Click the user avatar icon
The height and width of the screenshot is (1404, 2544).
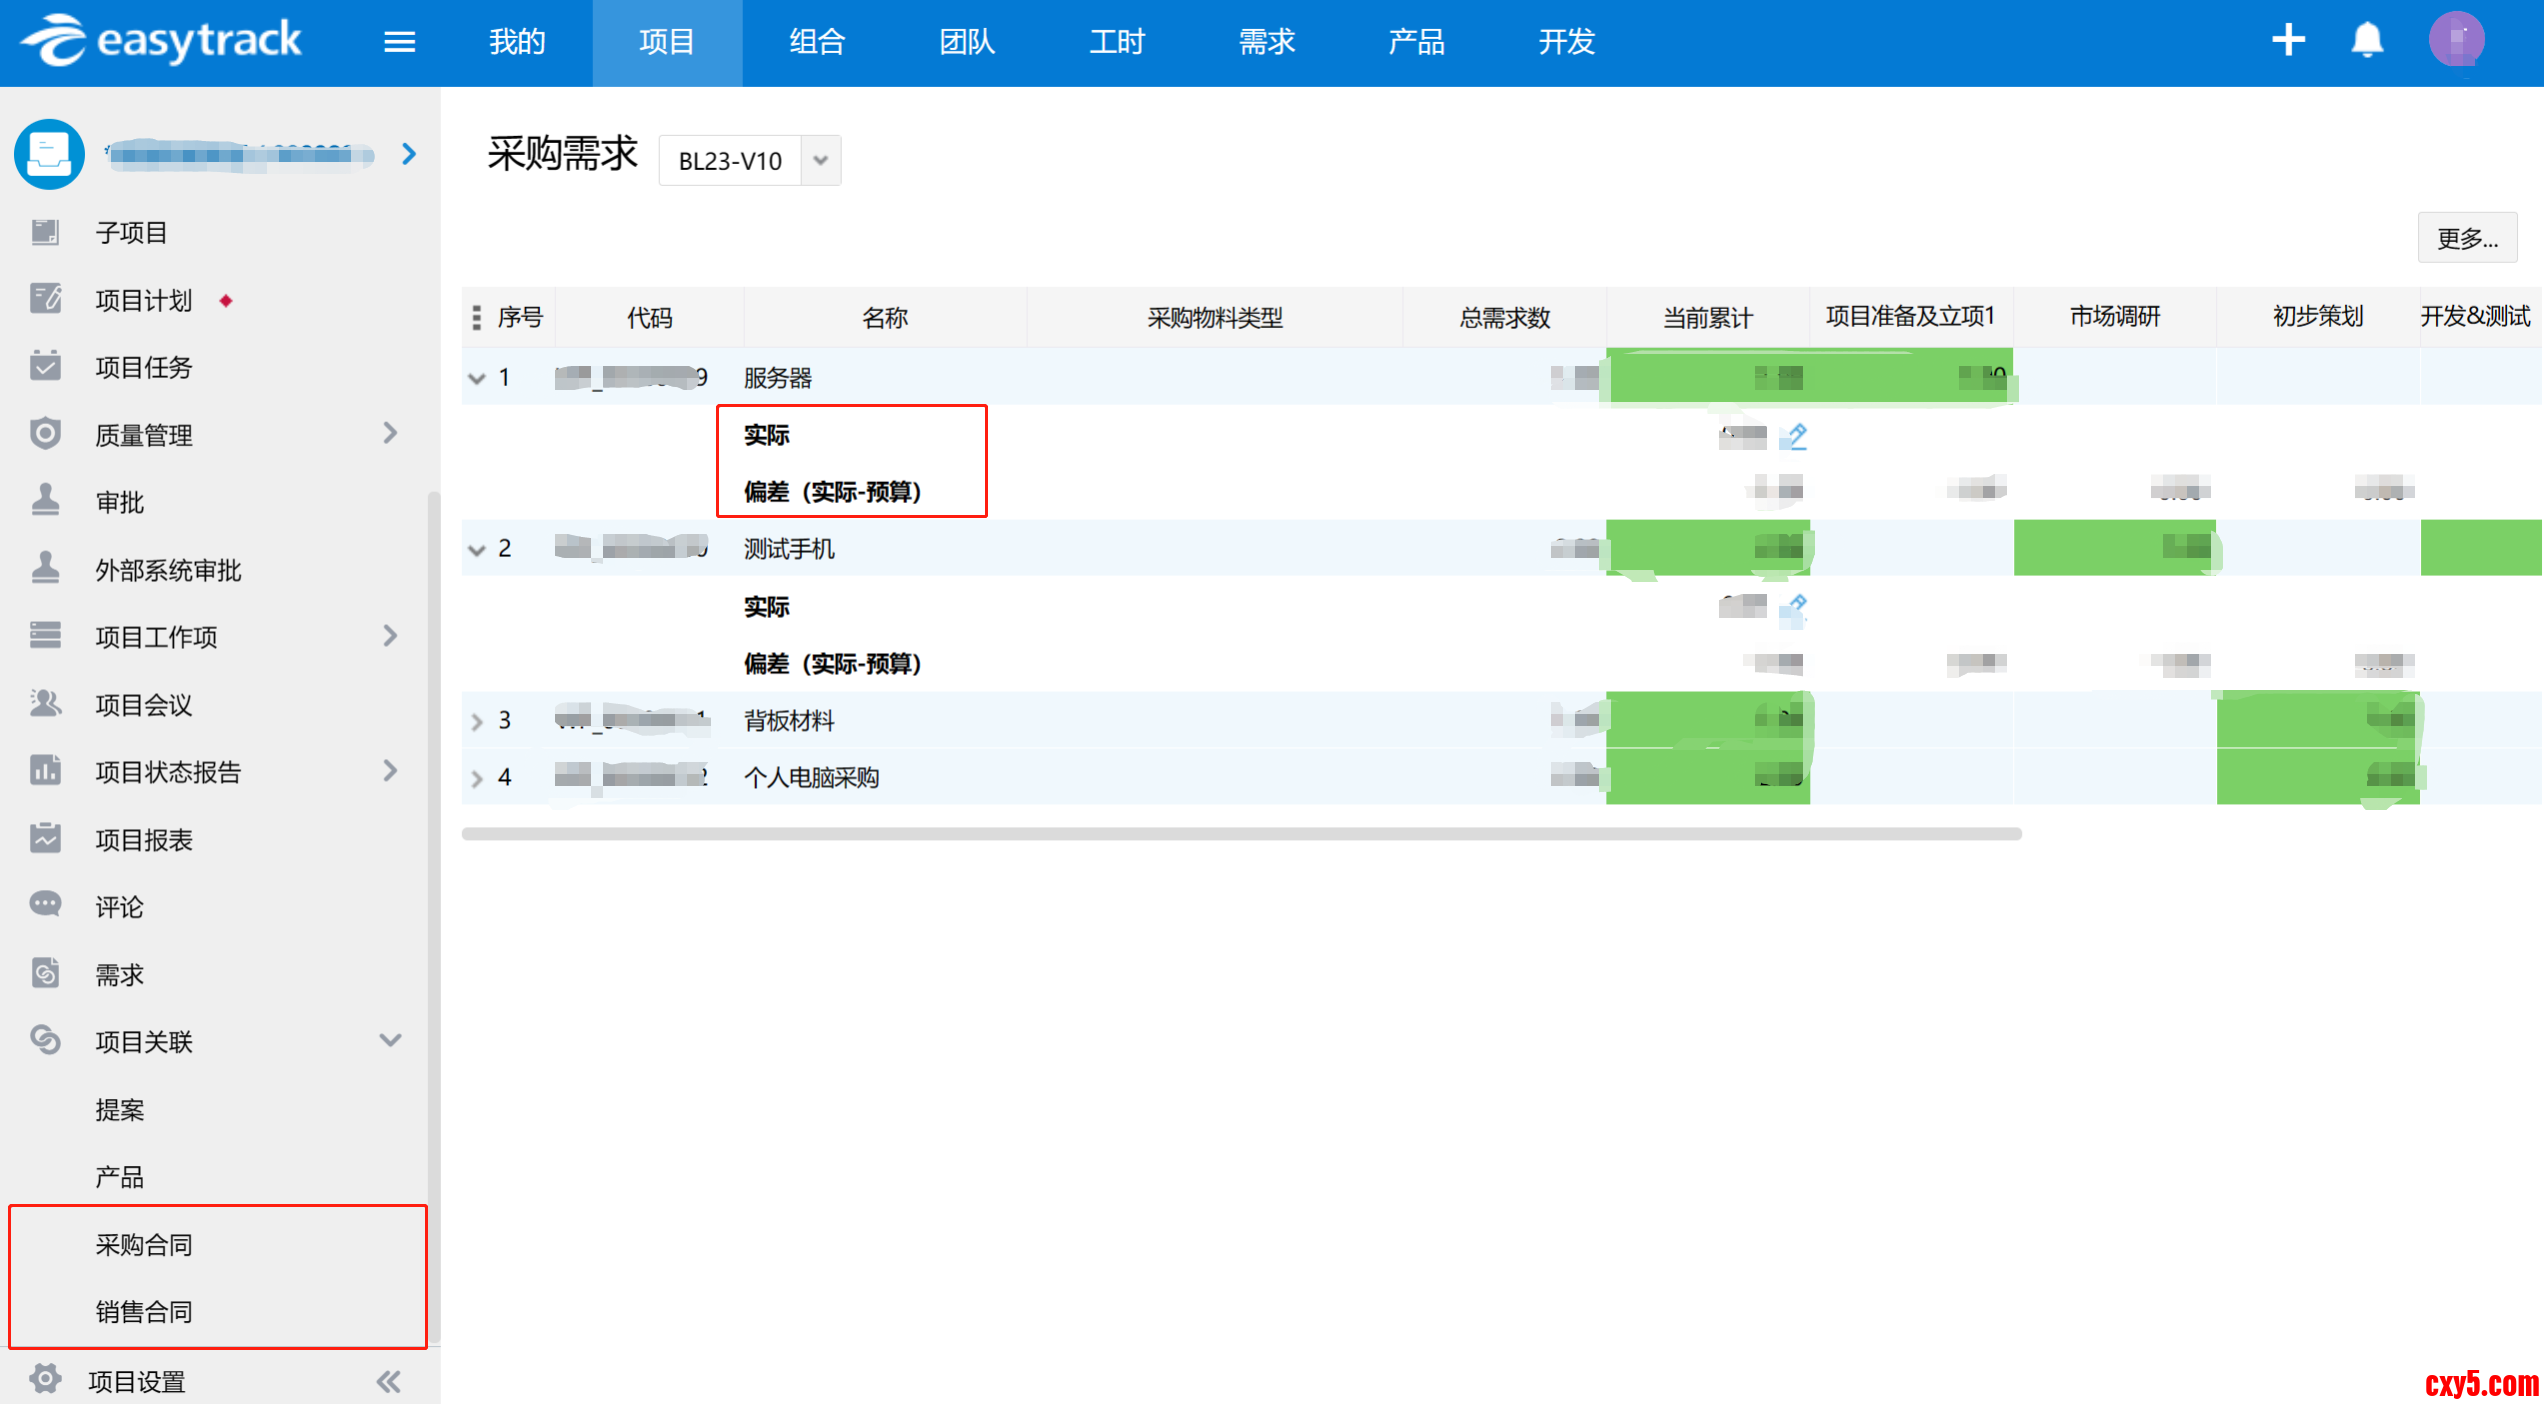[x=2456, y=40]
